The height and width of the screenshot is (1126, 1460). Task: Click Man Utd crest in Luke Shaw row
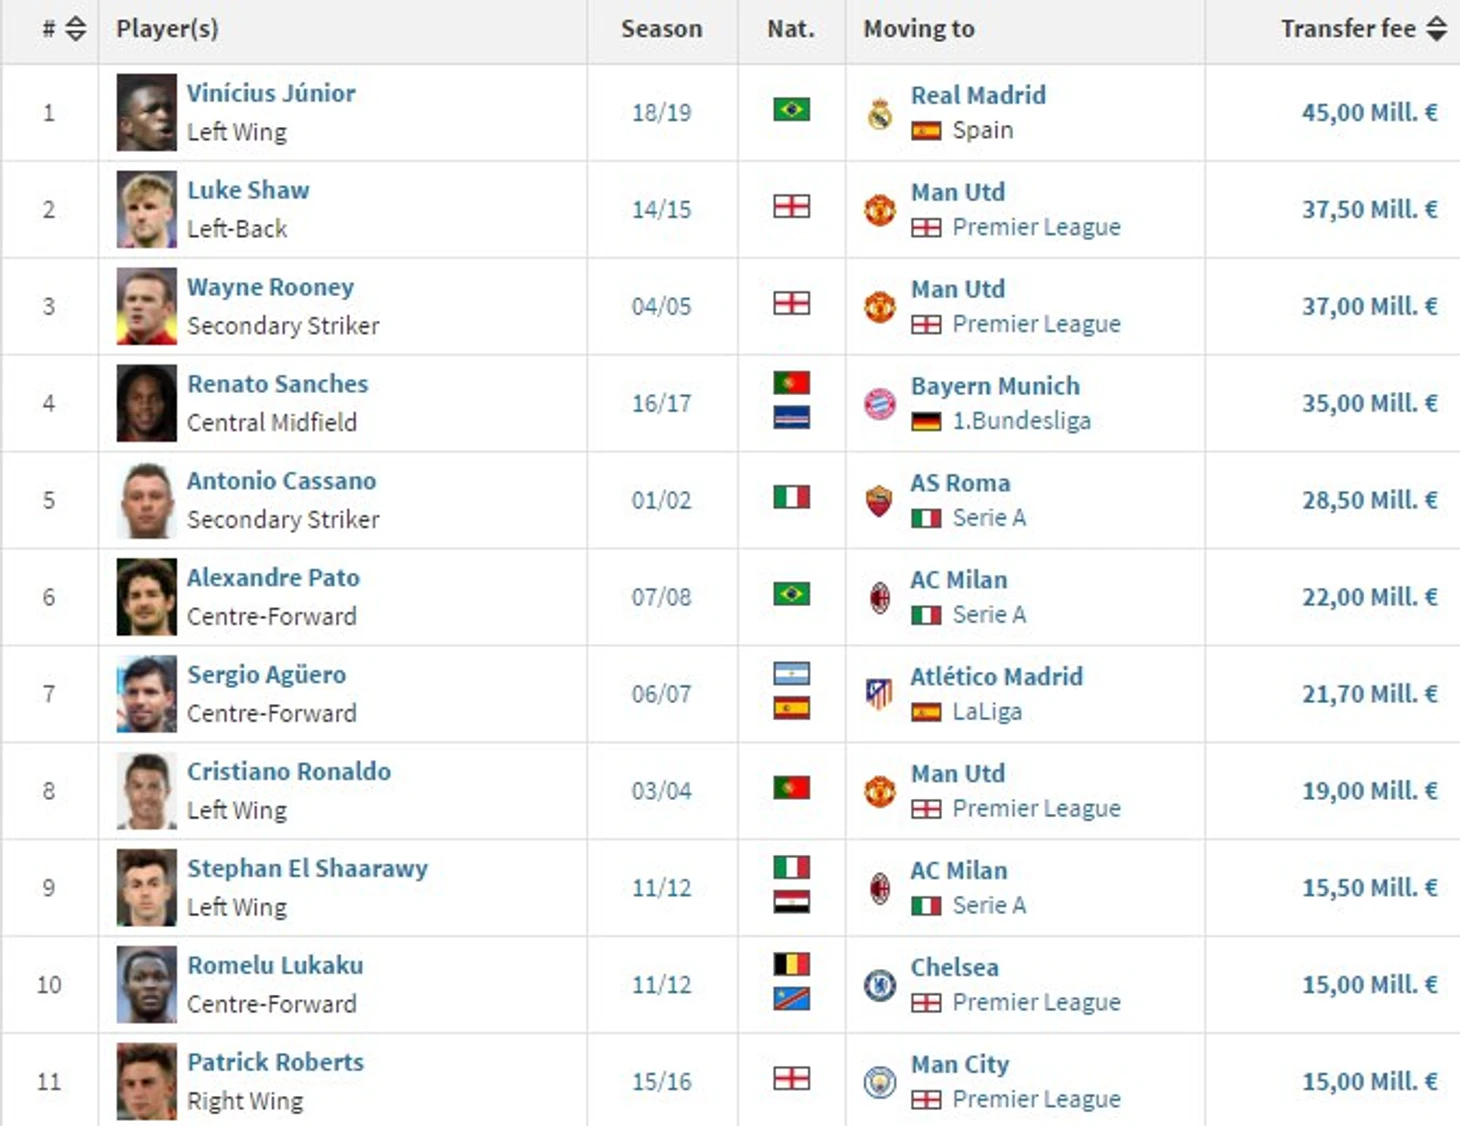(x=879, y=210)
